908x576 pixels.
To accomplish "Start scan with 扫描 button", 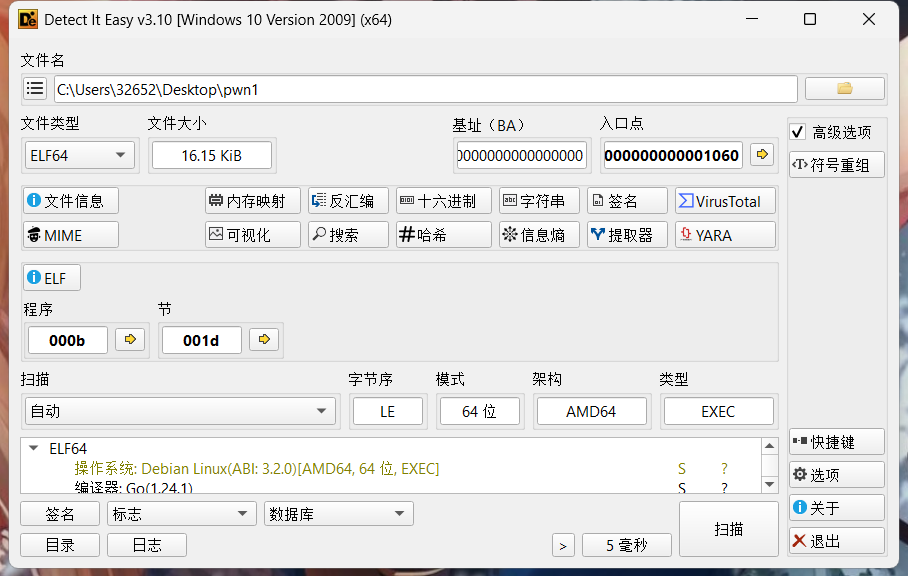I will pos(728,529).
